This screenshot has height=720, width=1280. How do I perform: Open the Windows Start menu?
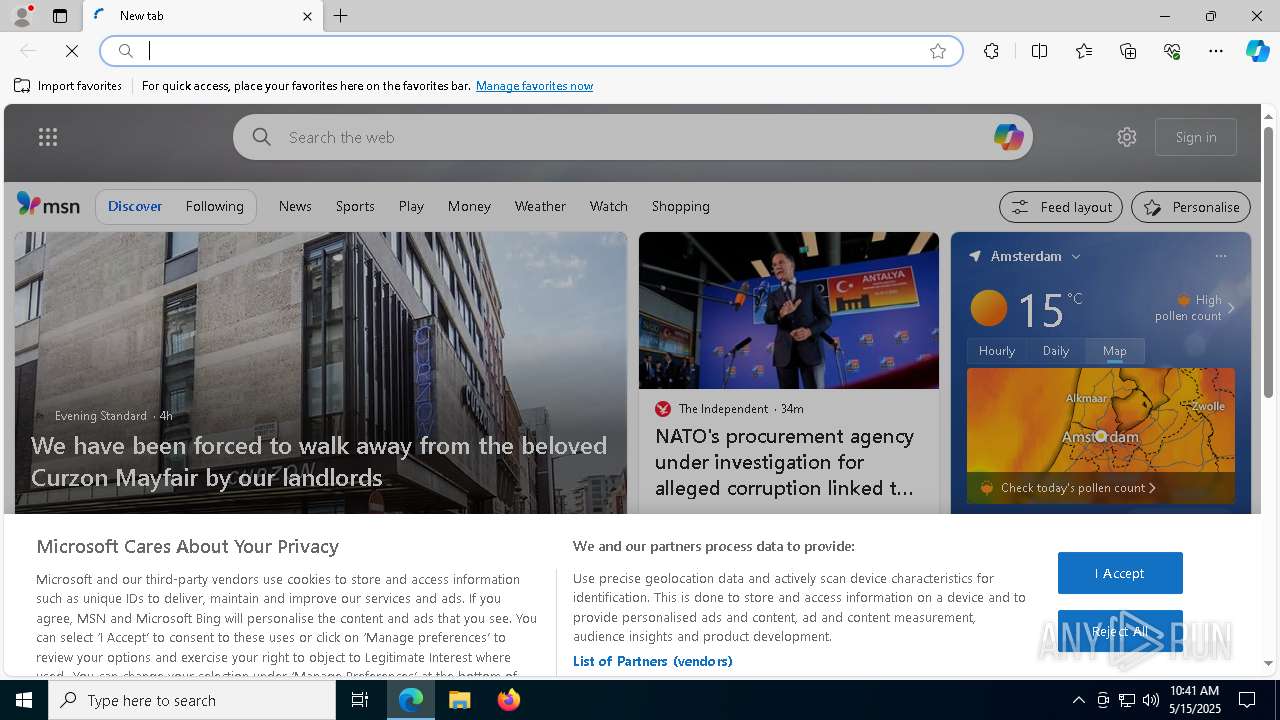(24, 700)
